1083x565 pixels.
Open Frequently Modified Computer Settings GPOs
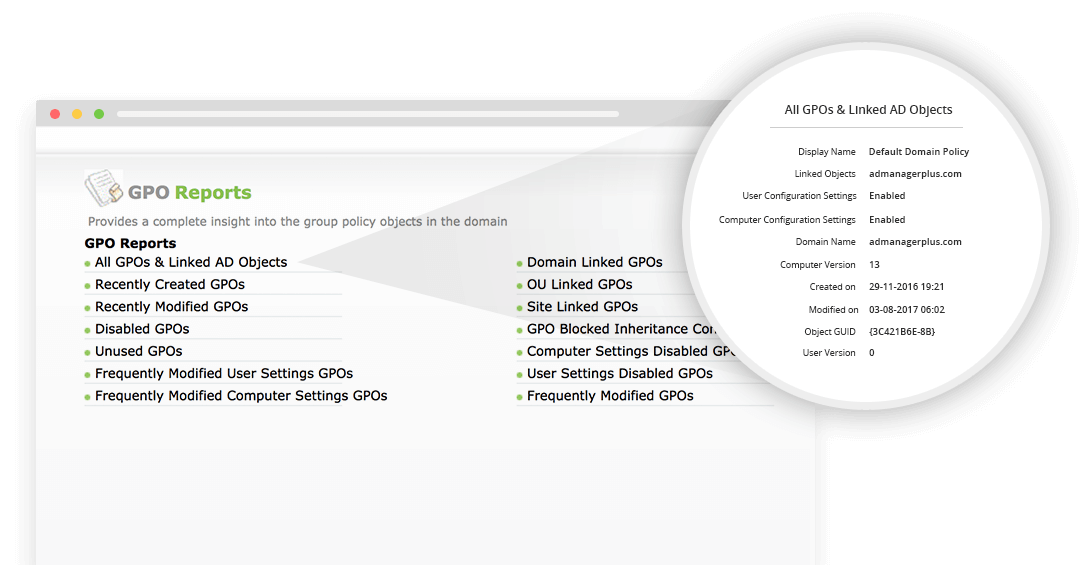(241, 396)
